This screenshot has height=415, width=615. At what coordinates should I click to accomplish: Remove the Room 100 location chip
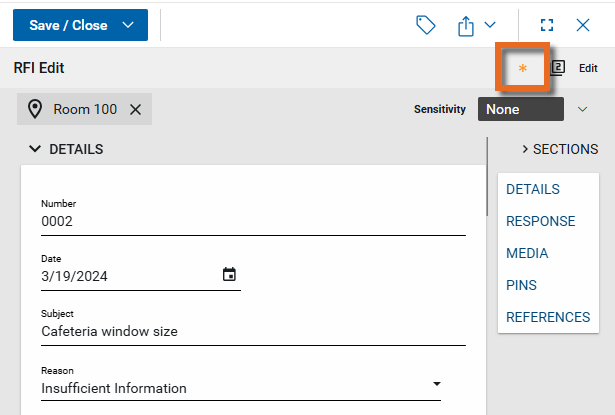136,109
